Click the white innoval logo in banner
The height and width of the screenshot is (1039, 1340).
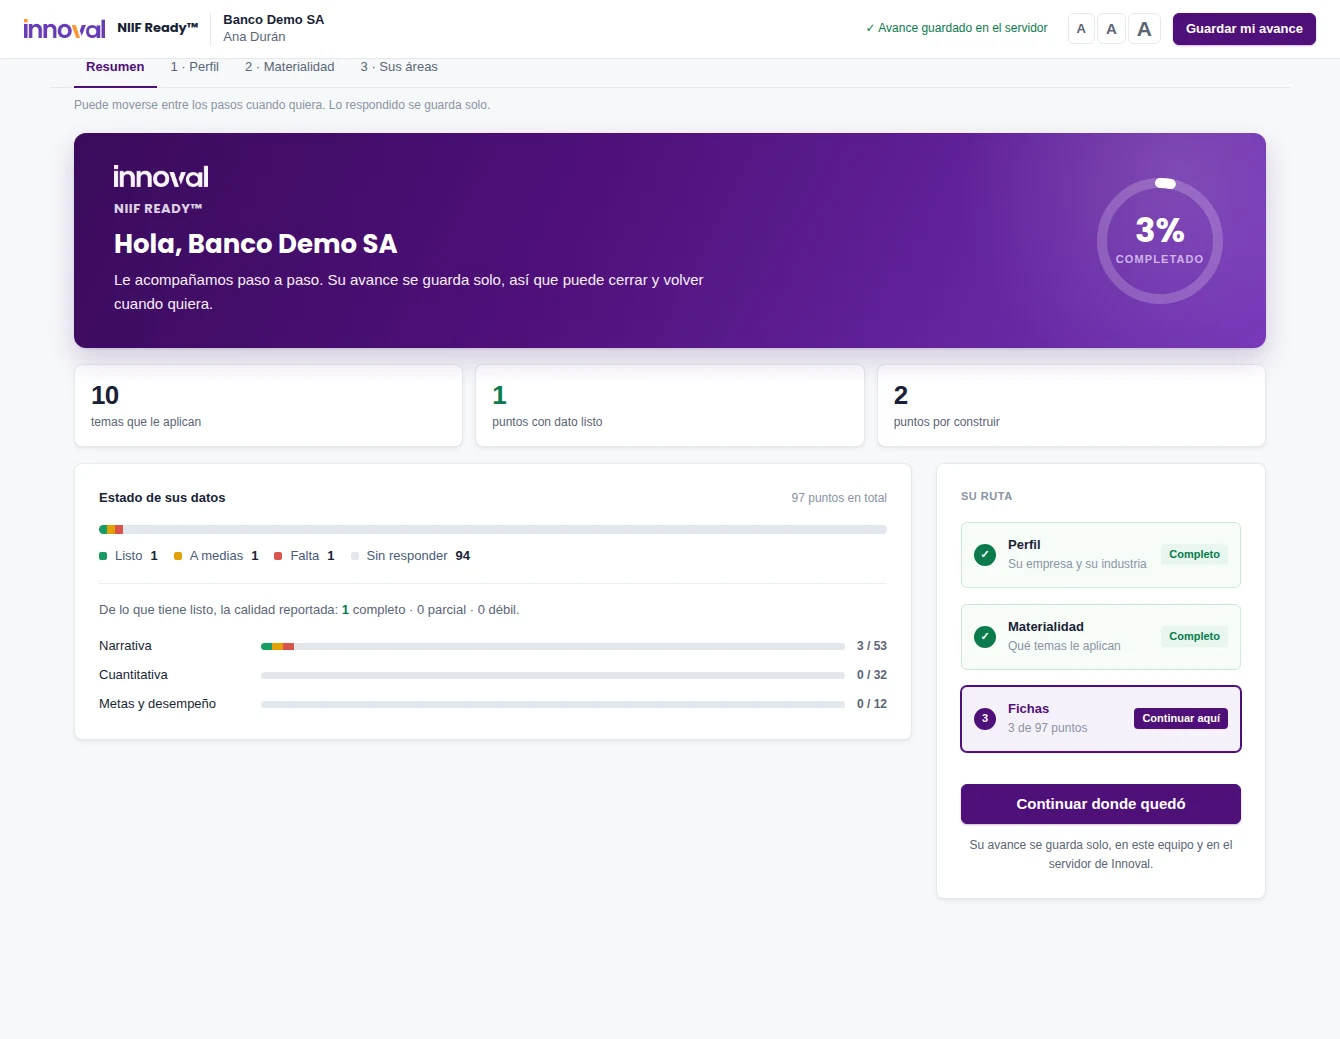(x=161, y=177)
